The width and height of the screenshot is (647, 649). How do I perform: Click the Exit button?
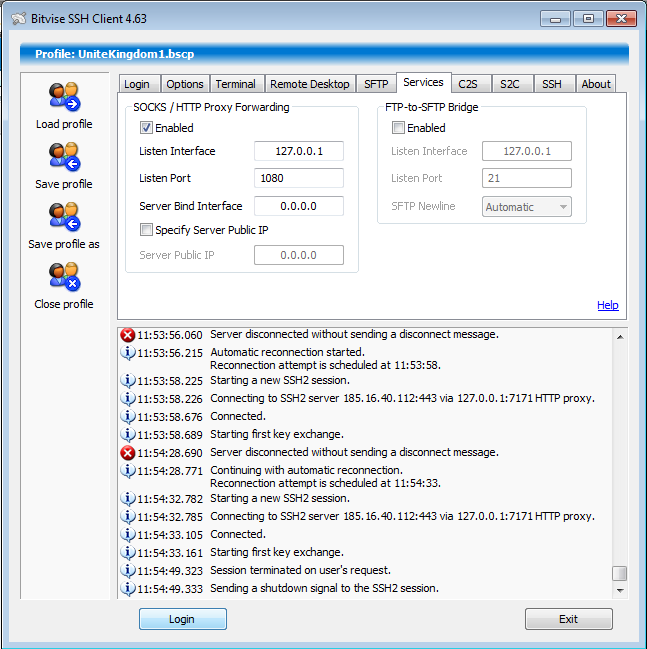tap(569, 619)
